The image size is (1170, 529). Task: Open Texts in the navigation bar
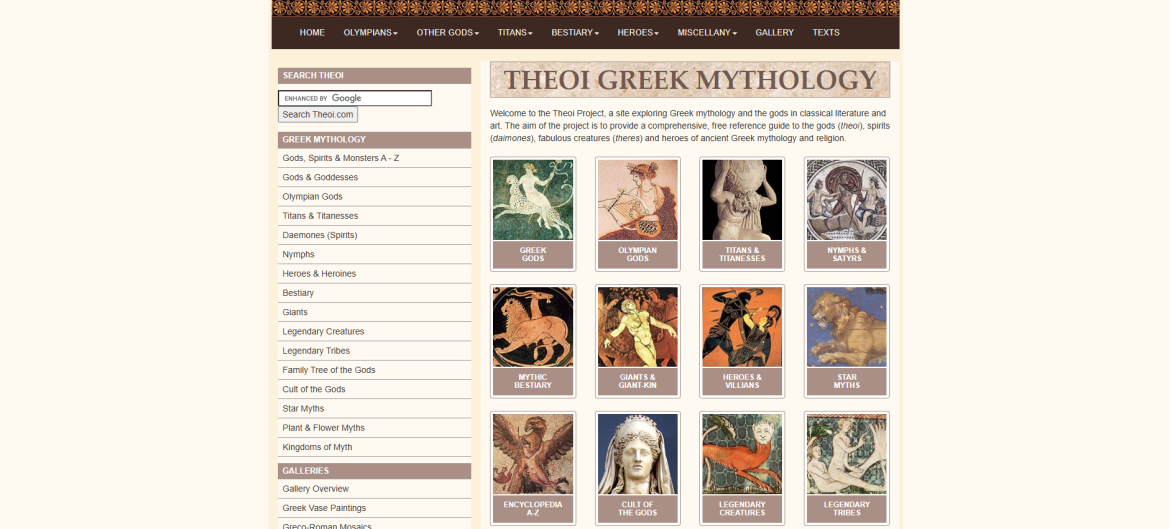tap(826, 33)
